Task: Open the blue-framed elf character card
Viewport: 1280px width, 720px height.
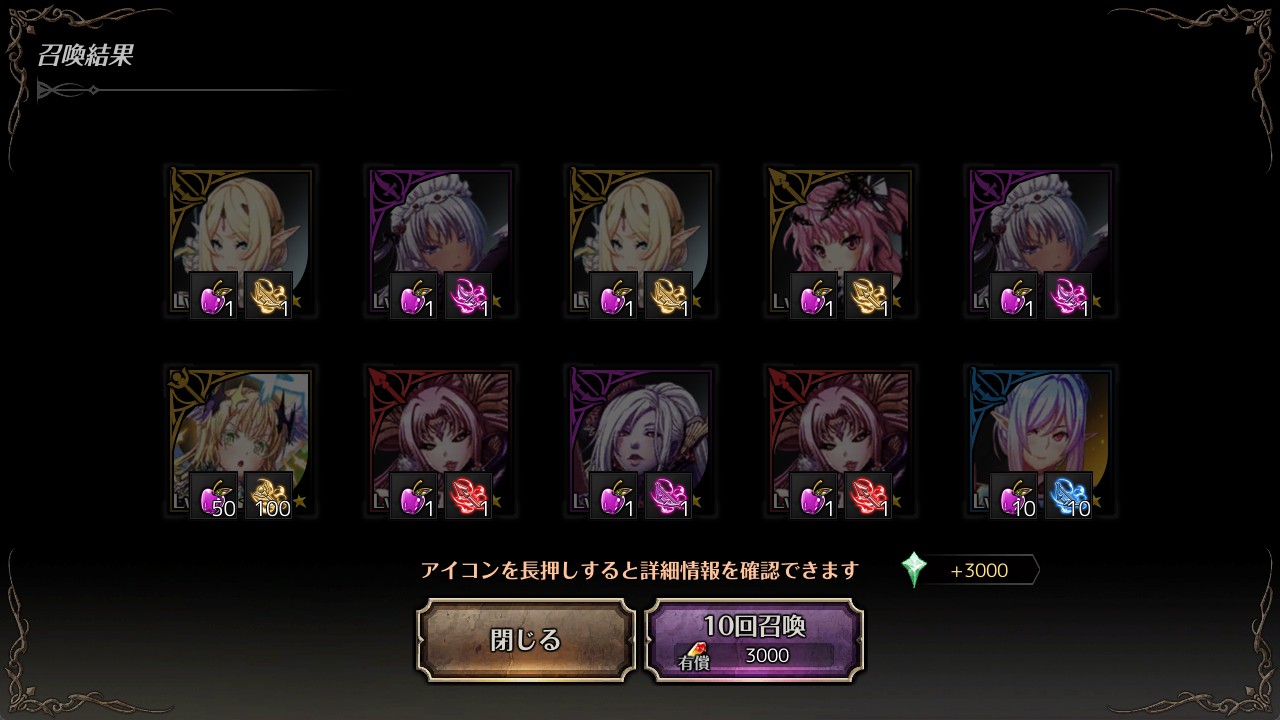Action: (1041, 441)
